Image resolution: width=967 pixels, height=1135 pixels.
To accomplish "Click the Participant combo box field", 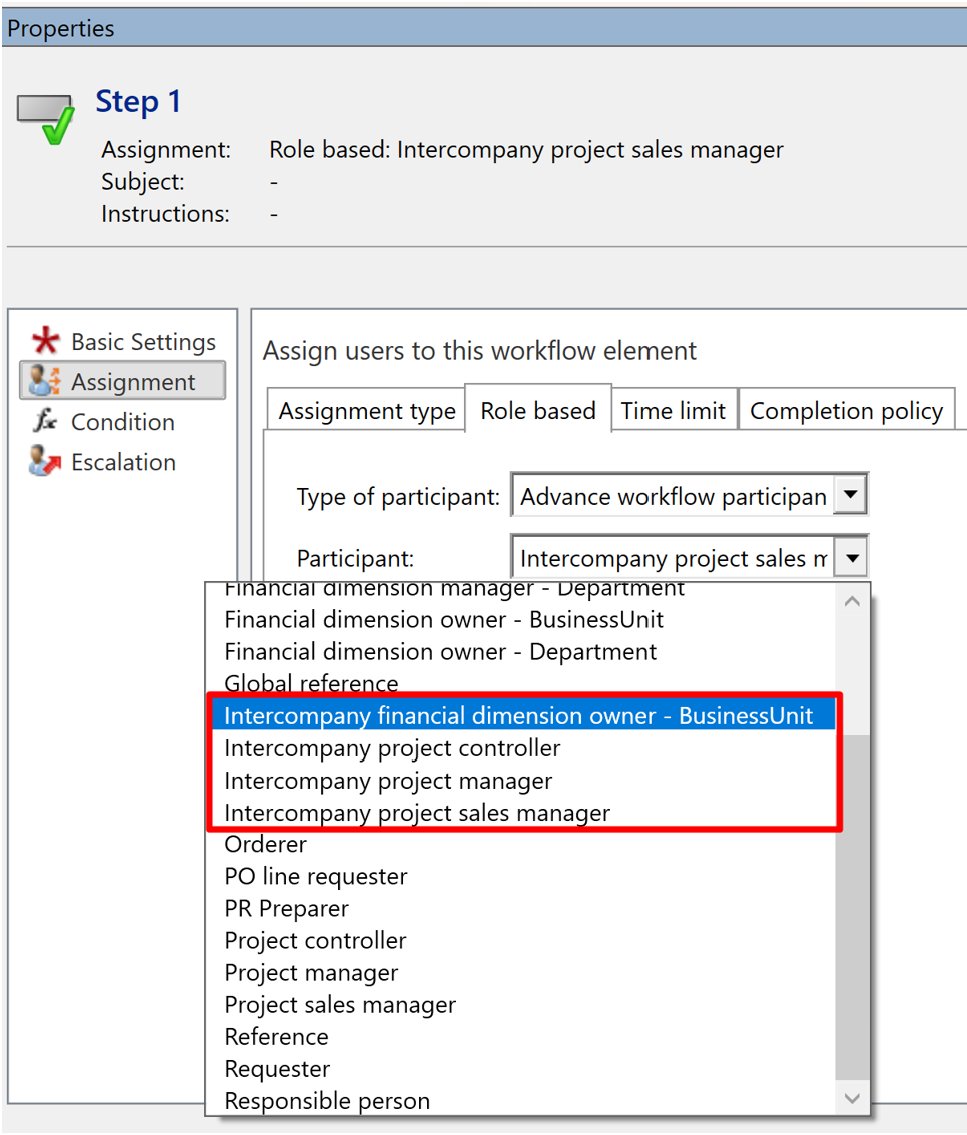I will (x=672, y=558).
